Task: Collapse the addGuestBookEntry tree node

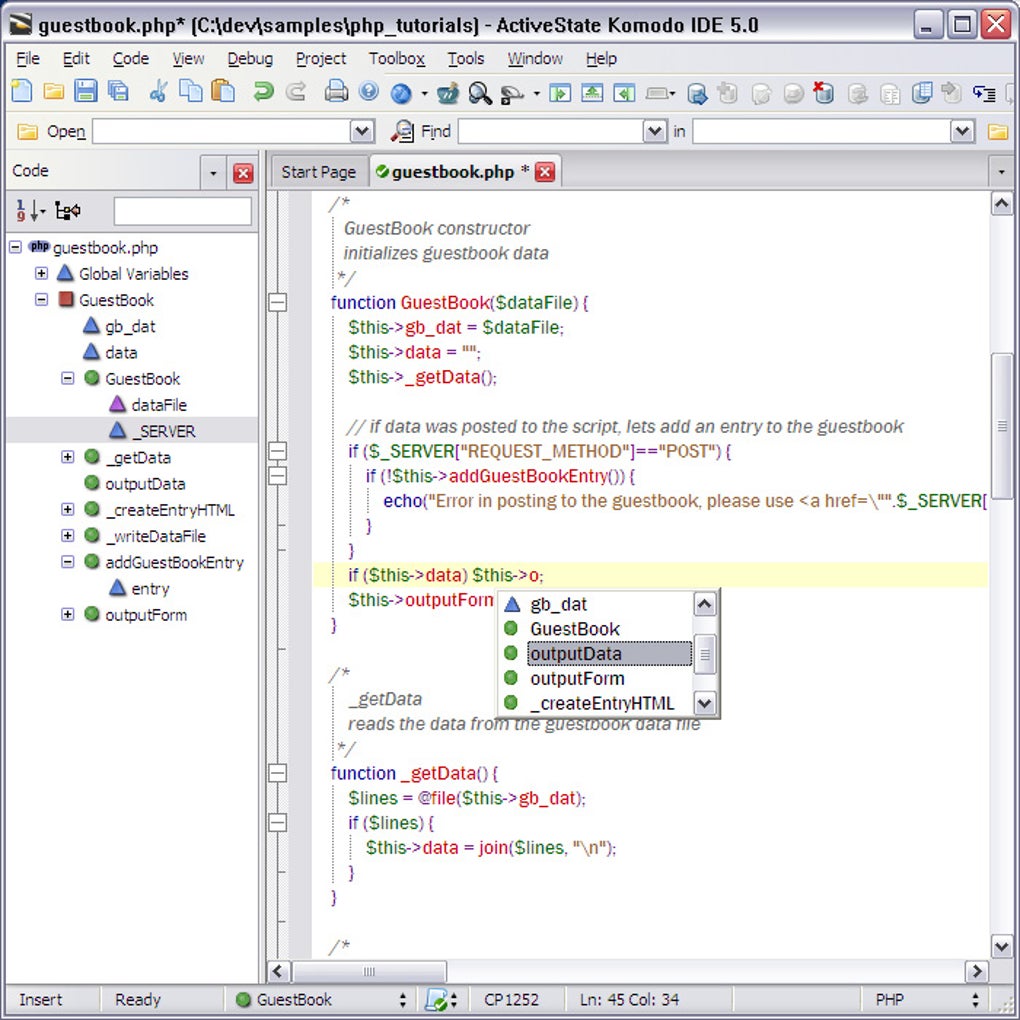Action: 67,562
